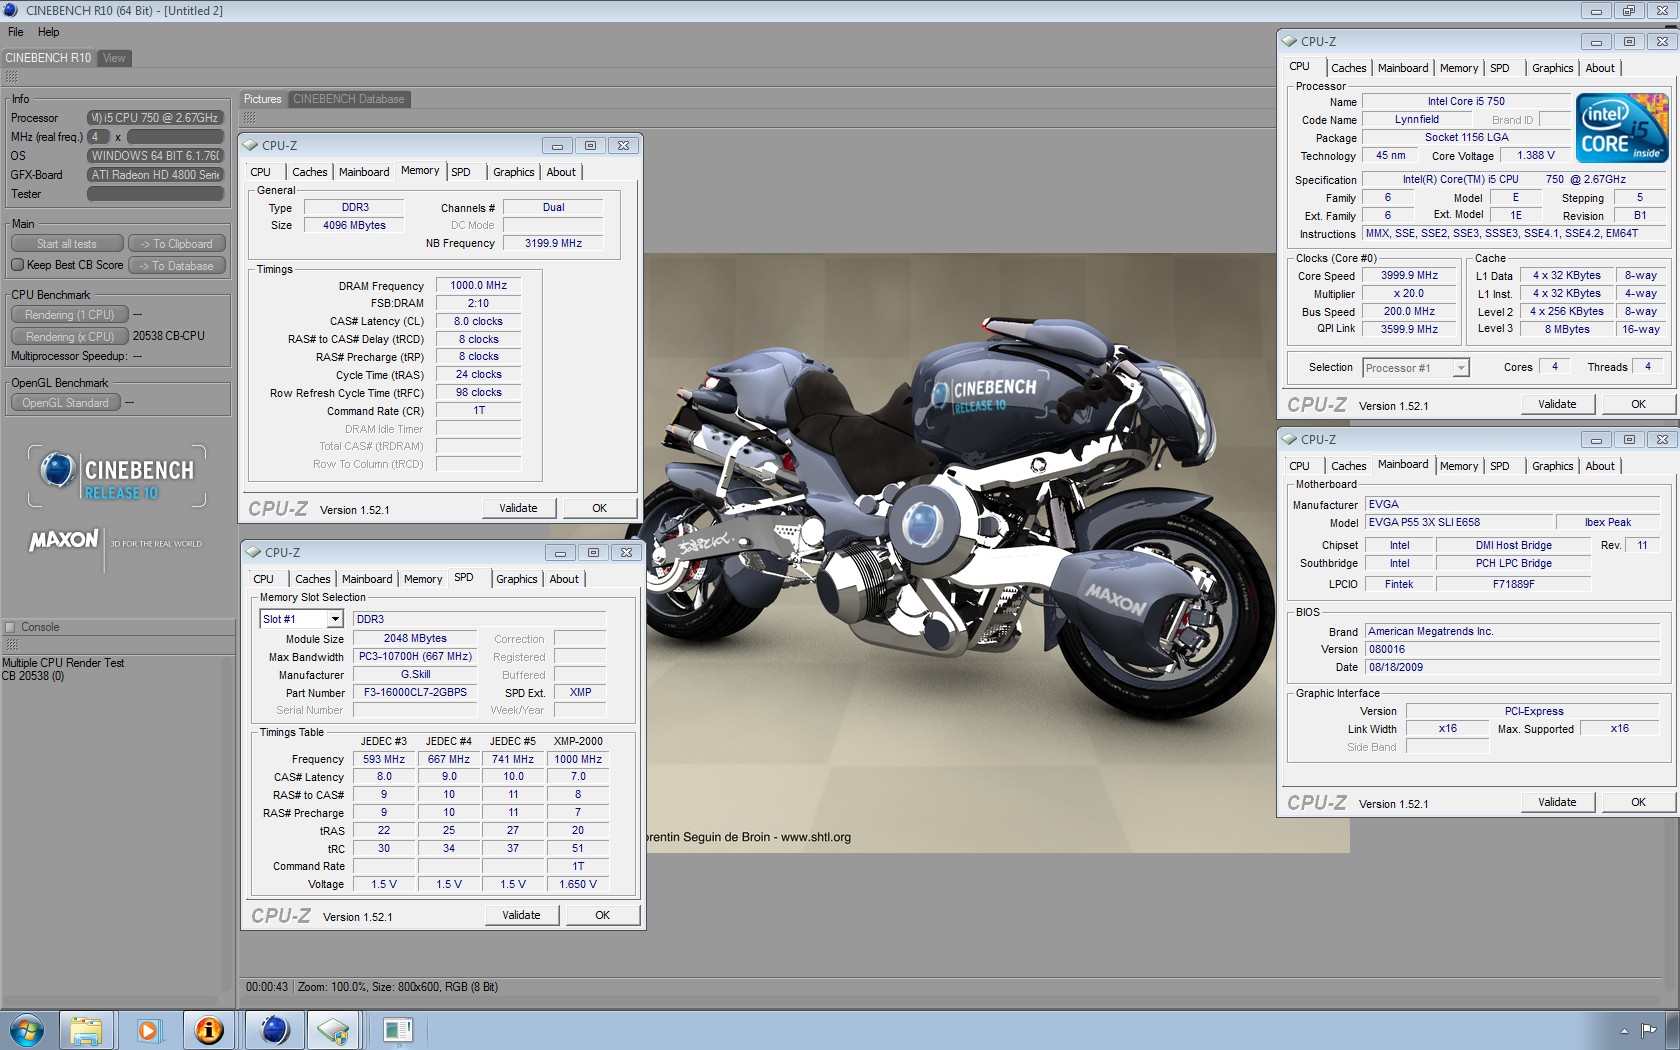Open Memory tab in CPU-Z CPU window

pyautogui.click(x=1459, y=68)
